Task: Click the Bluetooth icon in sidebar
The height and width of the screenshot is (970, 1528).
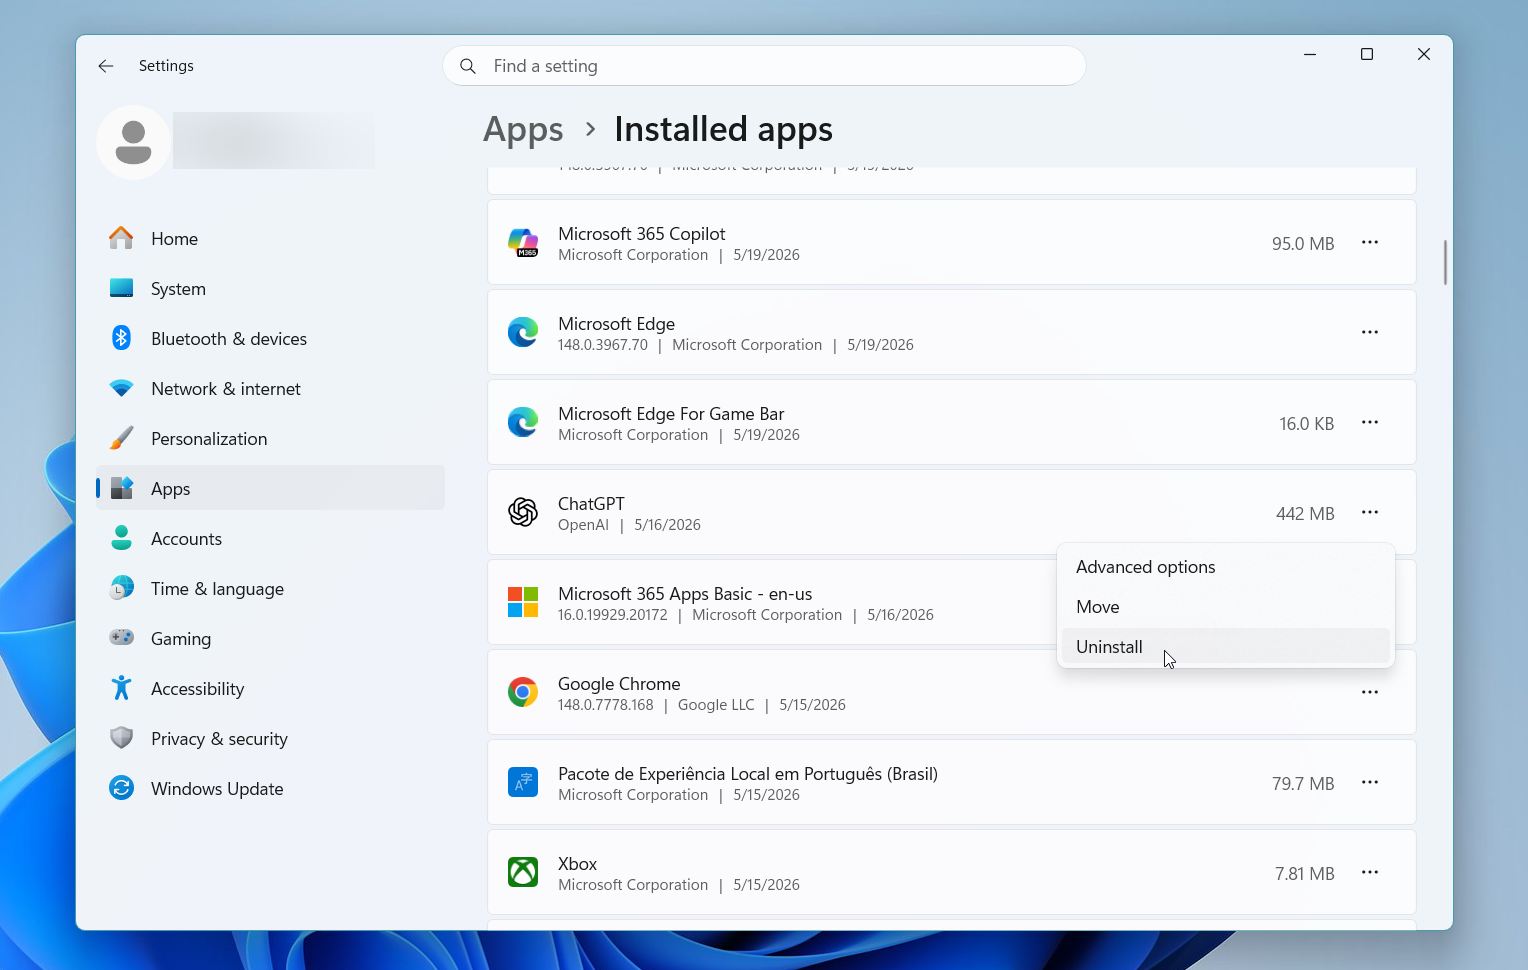Action: coord(121,338)
